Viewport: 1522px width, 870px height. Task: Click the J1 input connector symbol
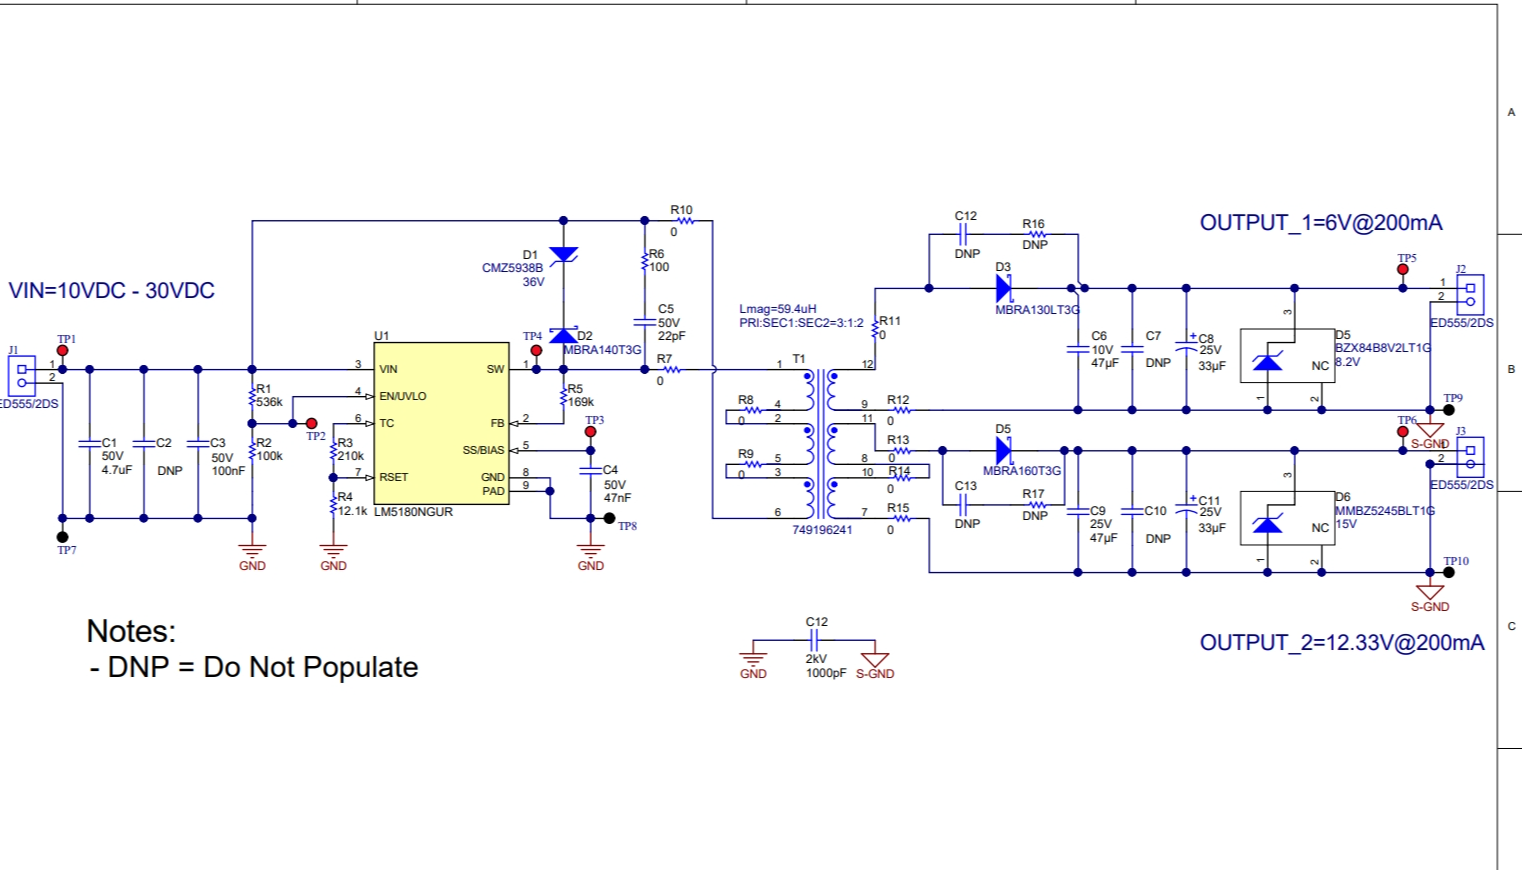(x=21, y=375)
